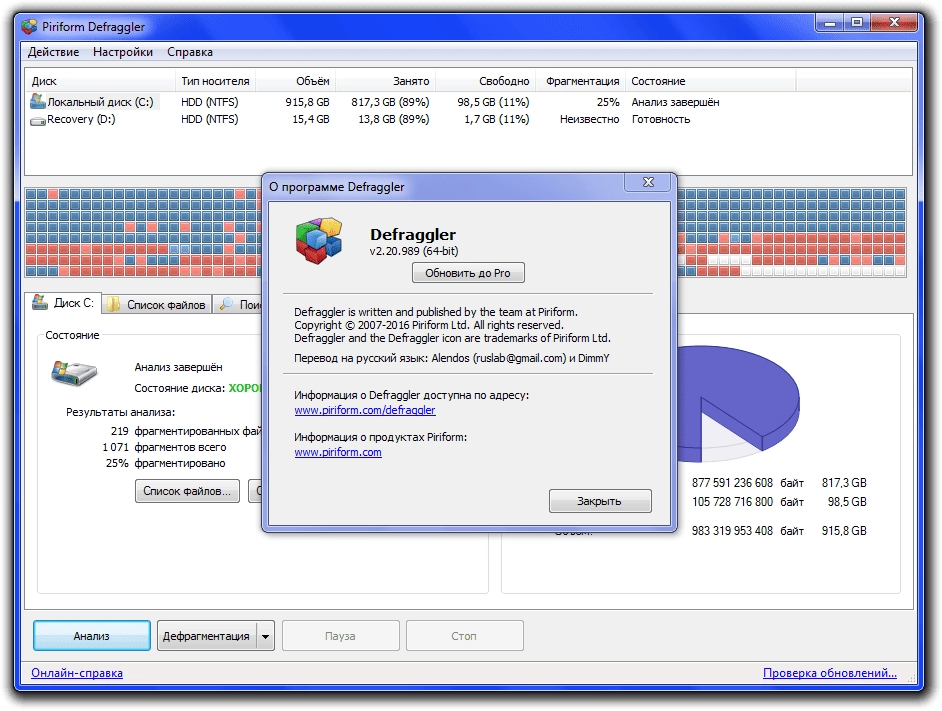This screenshot has height=711, width=942.
Task: Click the 1 071 фрагментов всего line
Action: coord(164,447)
